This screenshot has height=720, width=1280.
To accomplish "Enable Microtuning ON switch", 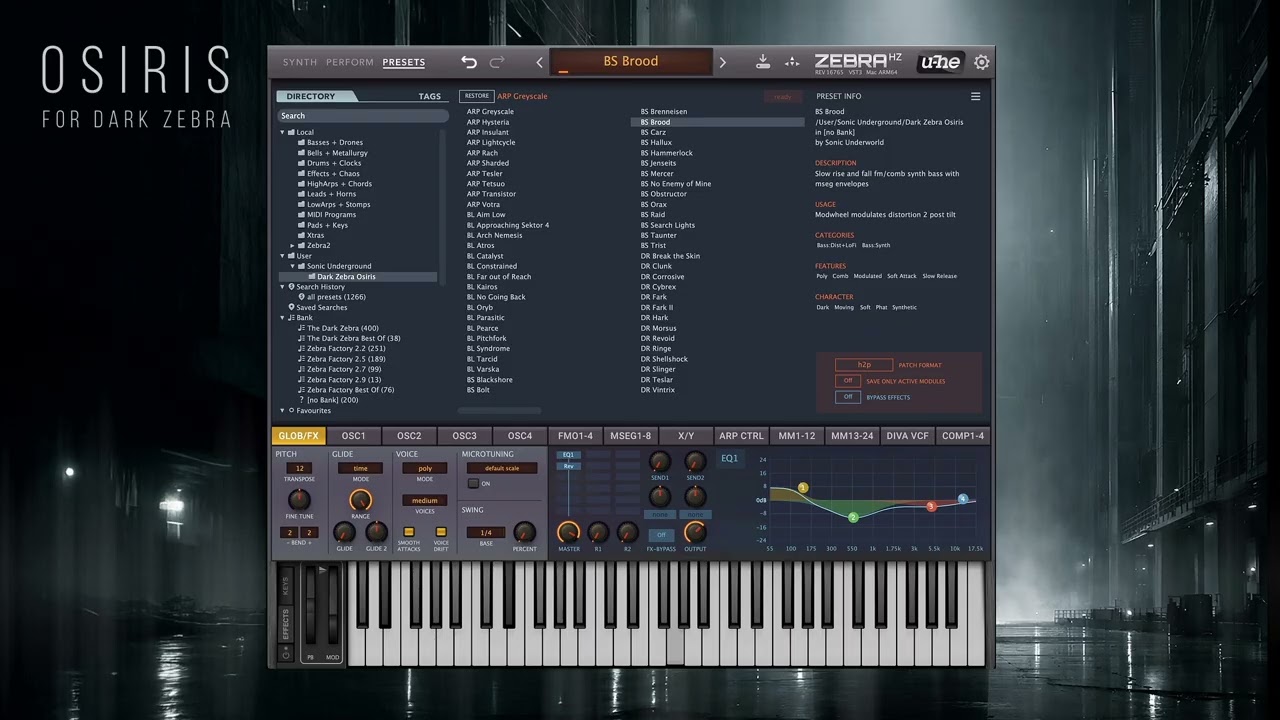I will coord(473,484).
